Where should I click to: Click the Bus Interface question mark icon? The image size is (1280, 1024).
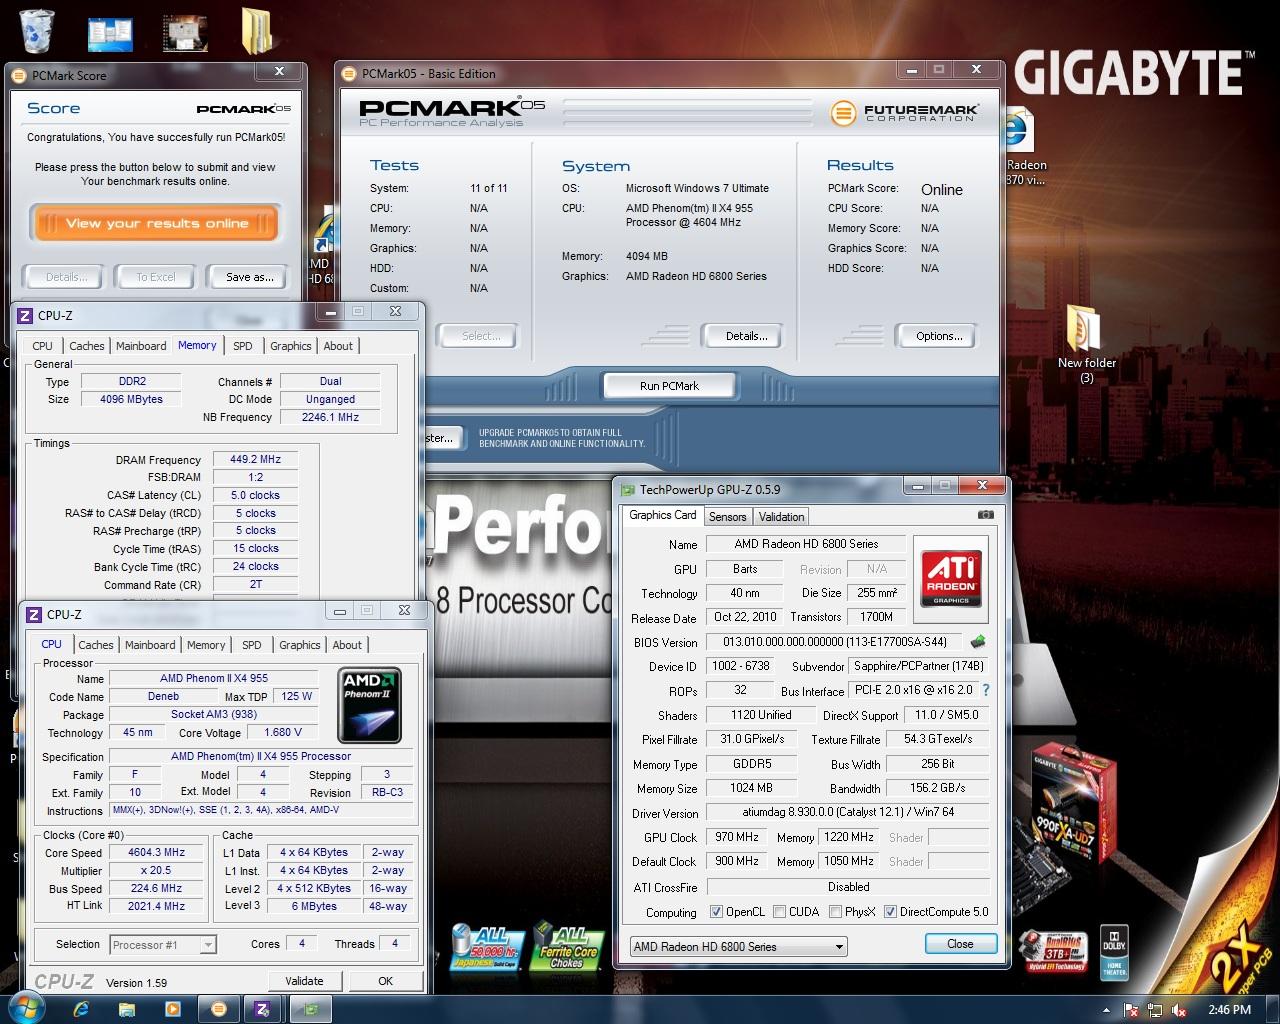tap(986, 690)
